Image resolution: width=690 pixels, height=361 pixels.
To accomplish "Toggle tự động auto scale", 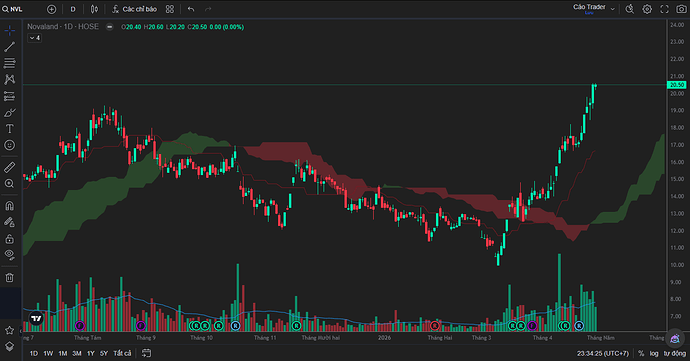I will pos(675,353).
